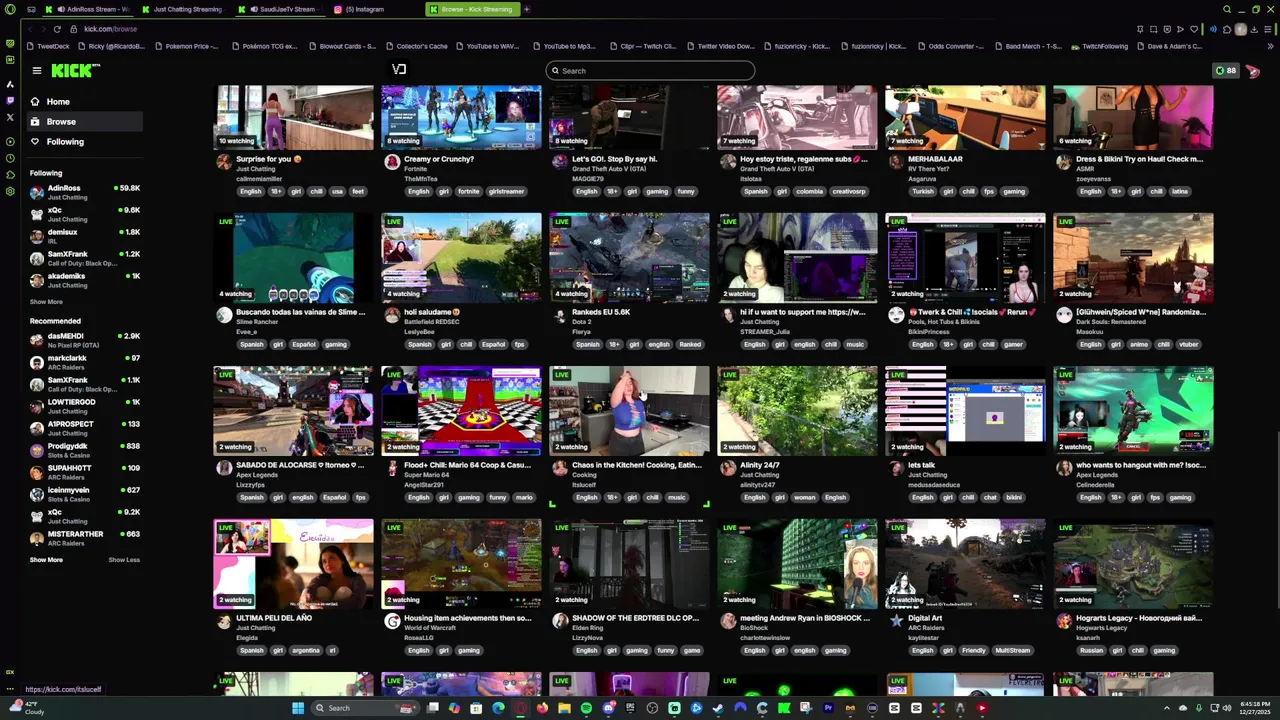Open meeting Andrew Ryan in BIOSHOCK thumbnail

point(797,563)
